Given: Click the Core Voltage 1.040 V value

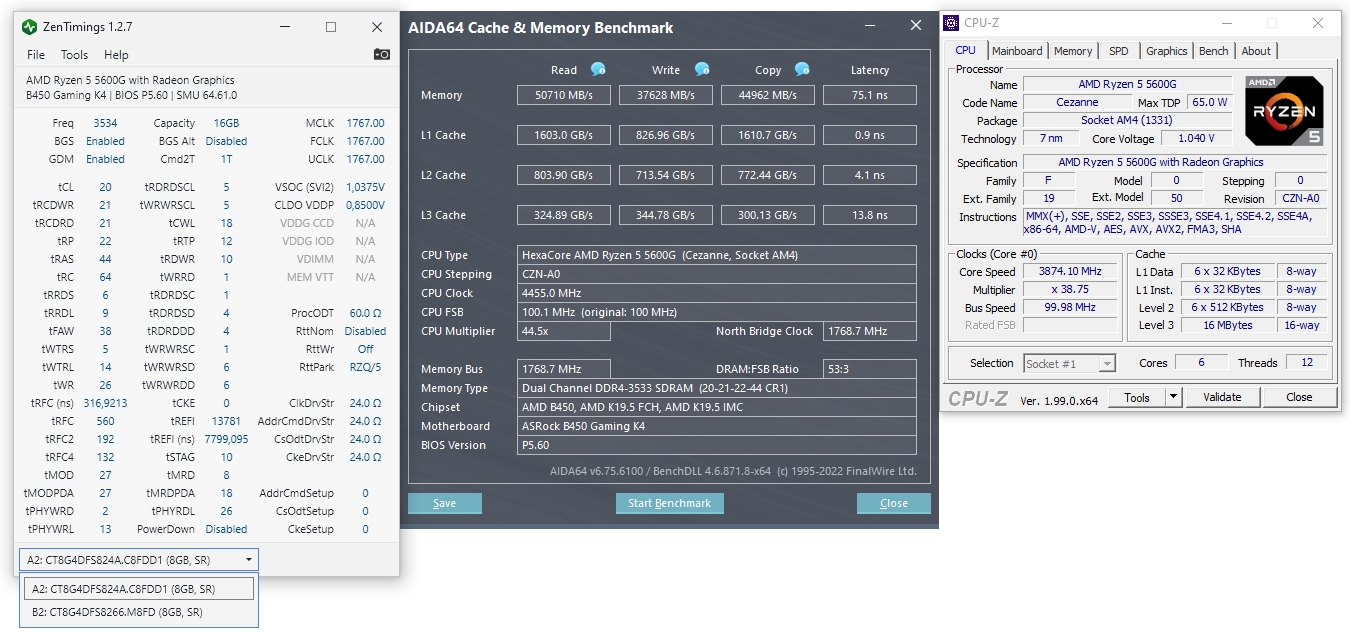Looking at the screenshot, I should pos(1196,138).
